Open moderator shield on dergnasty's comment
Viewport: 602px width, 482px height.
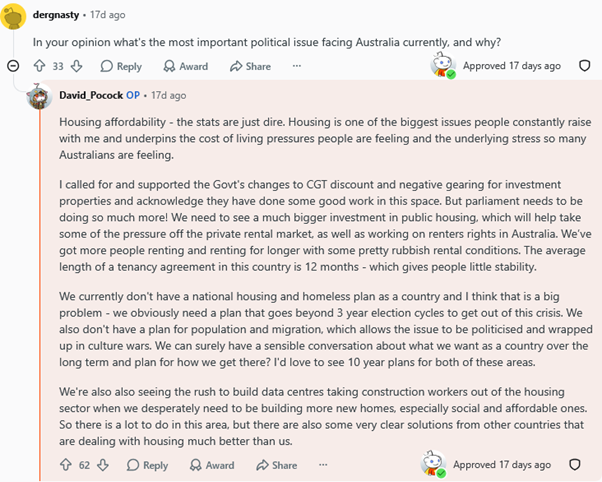(584, 66)
